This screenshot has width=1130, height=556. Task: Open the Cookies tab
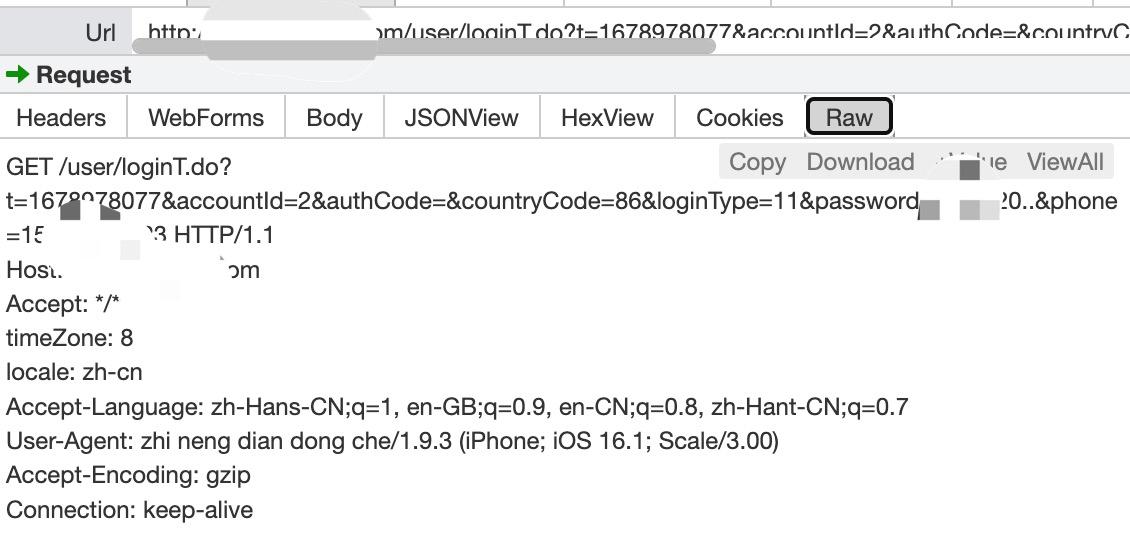pyautogui.click(x=740, y=118)
